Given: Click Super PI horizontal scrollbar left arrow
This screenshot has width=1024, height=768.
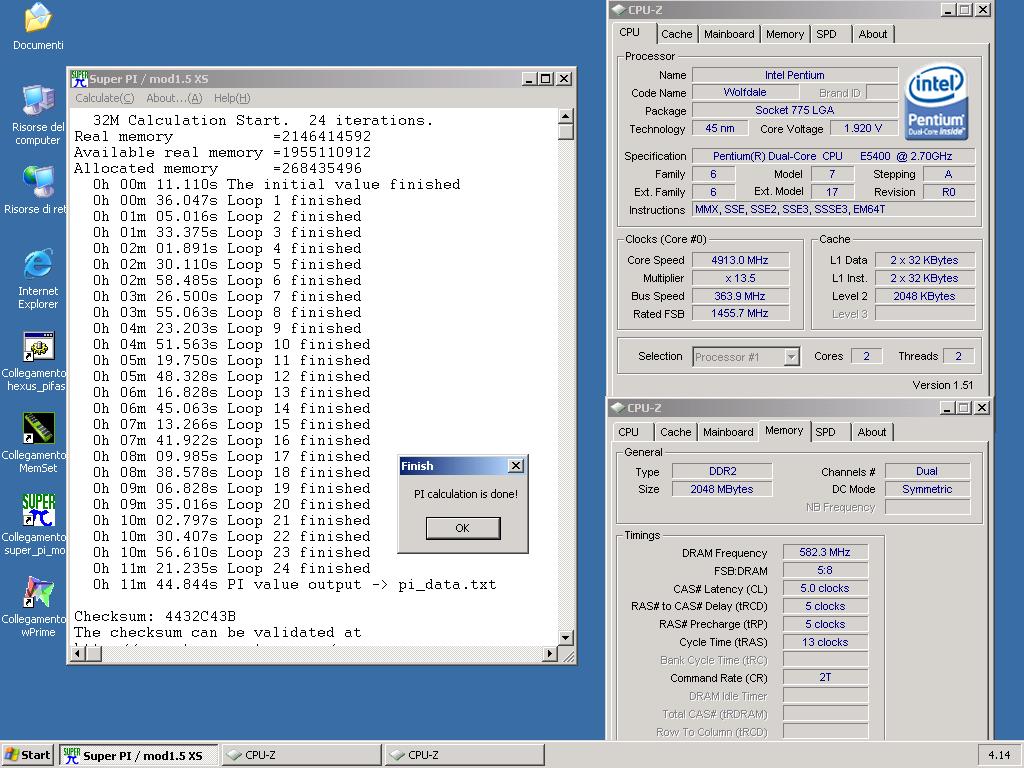Looking at the screenshot, I should pyautogui.click(x=78, y=653).
